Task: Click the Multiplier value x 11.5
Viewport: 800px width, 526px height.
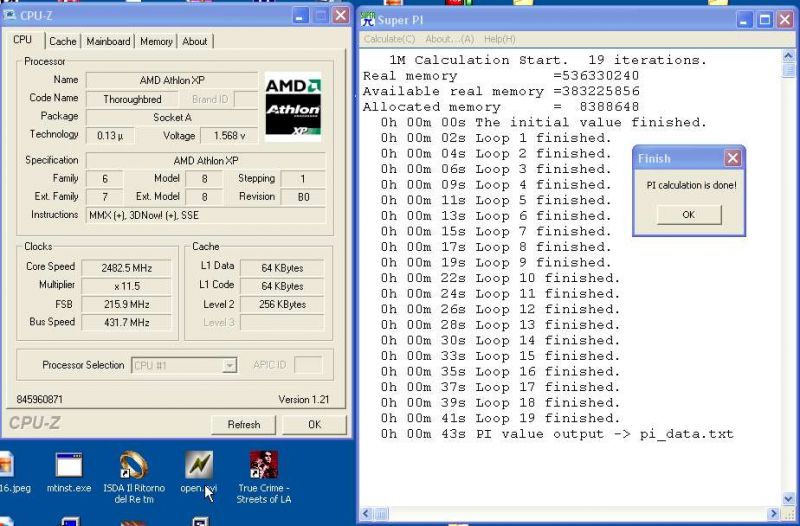Action: (x=127, y=286)
